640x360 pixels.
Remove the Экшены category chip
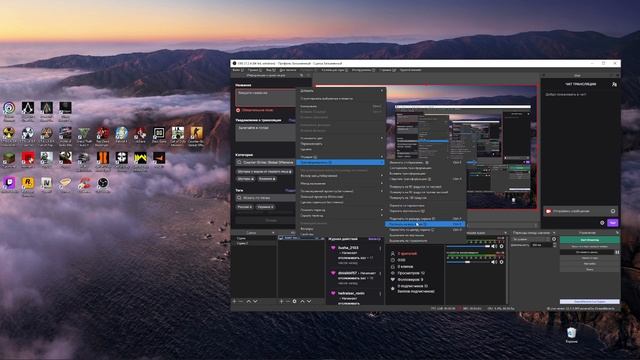pos(274,179)
